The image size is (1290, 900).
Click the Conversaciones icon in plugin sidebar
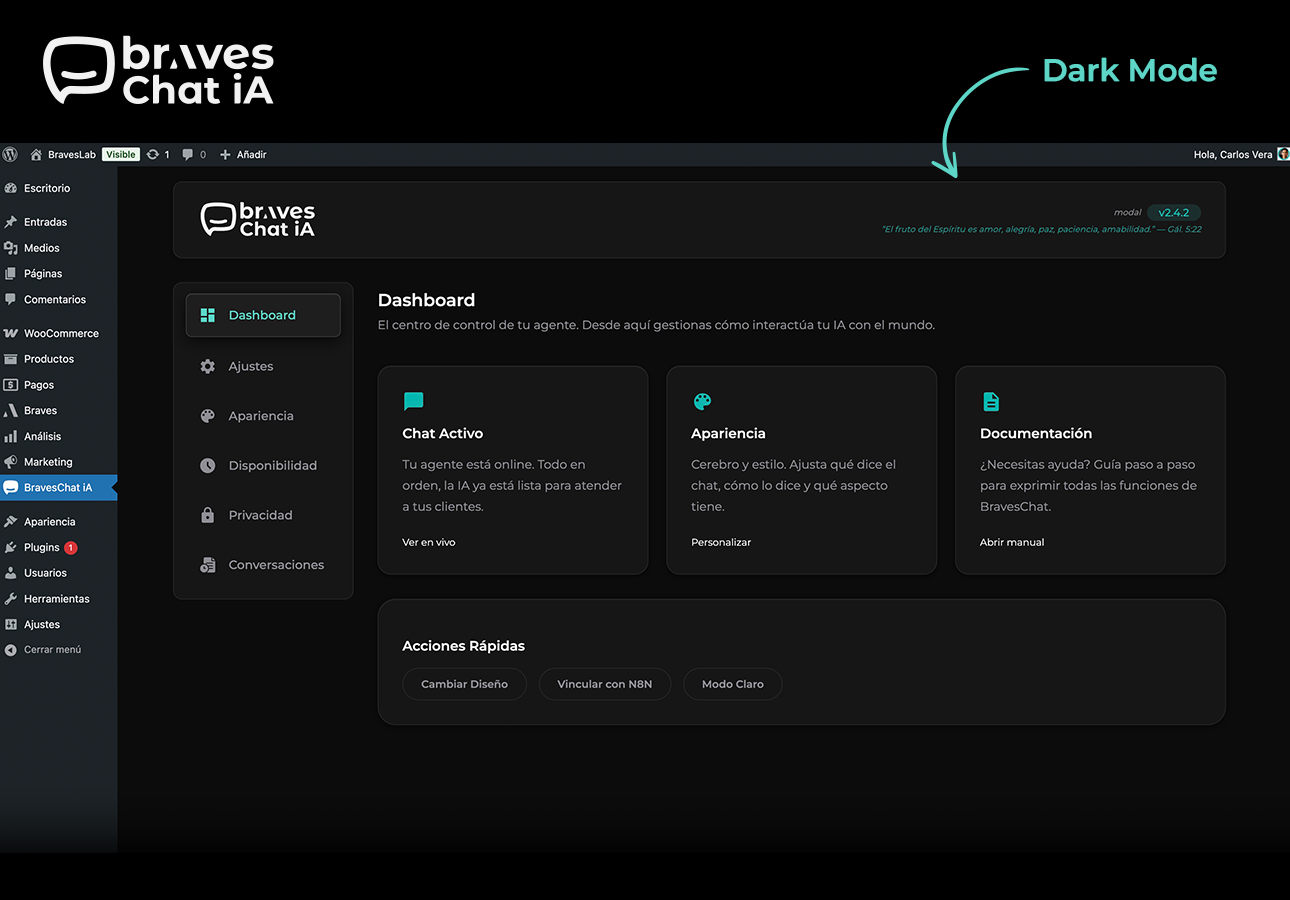208,565
